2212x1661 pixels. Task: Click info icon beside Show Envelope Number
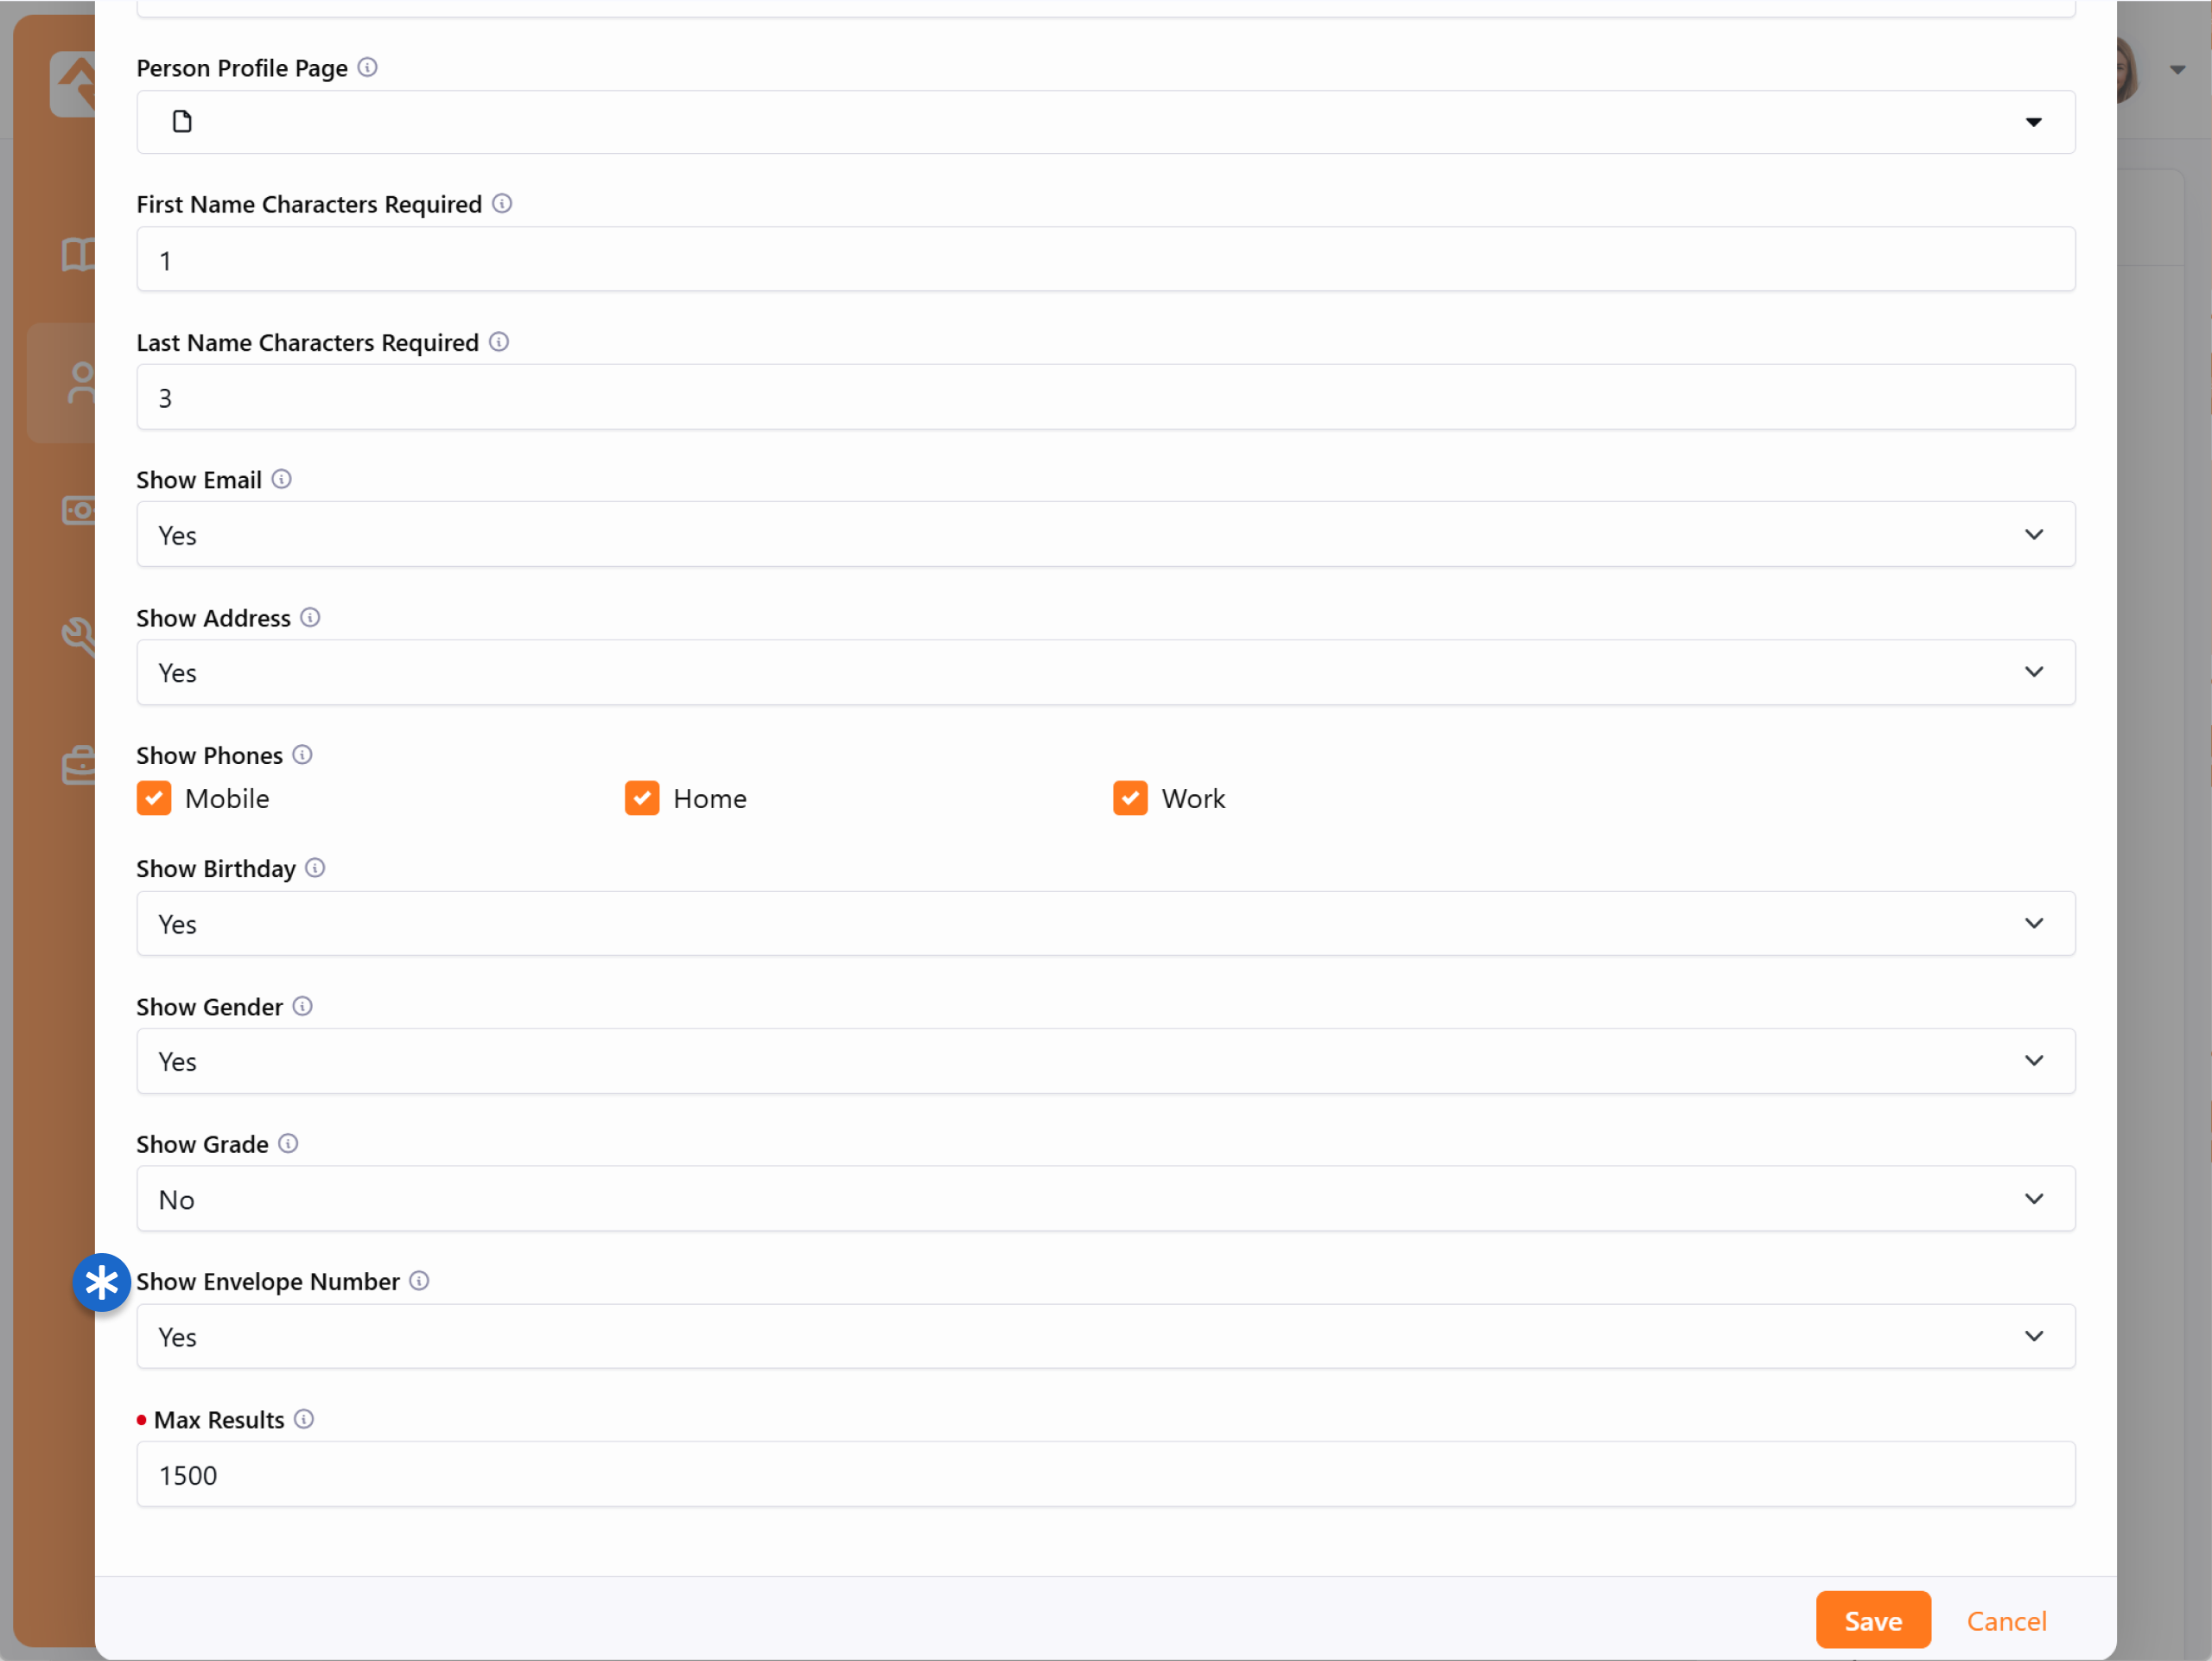(x=419, y=1282)
